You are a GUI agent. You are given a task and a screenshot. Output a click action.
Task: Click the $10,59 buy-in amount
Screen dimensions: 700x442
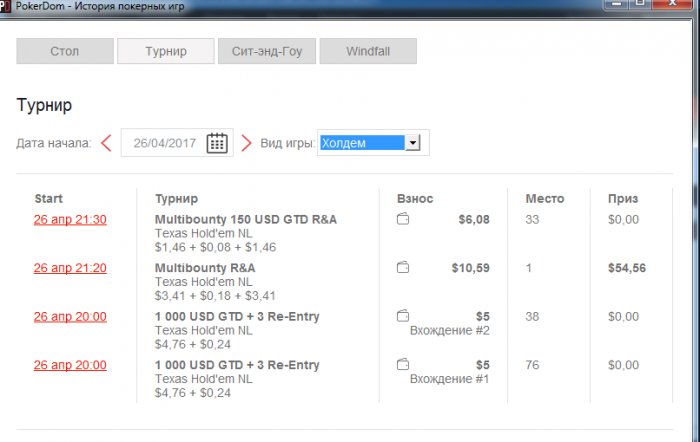point(471,268)
